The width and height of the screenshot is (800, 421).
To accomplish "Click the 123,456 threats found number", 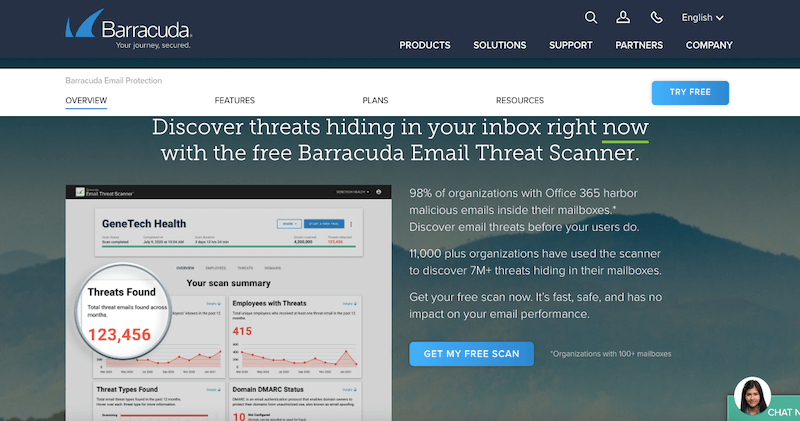I will pyautogui.click(x=119, y=335).
